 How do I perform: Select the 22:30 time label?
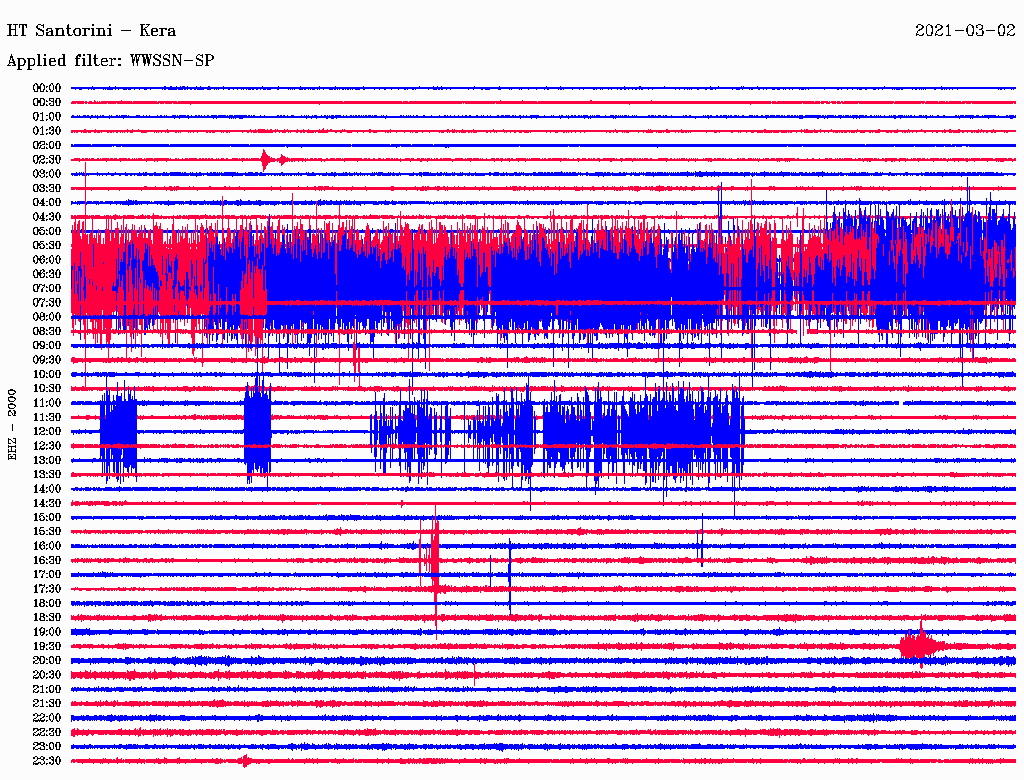pos(47,732)
